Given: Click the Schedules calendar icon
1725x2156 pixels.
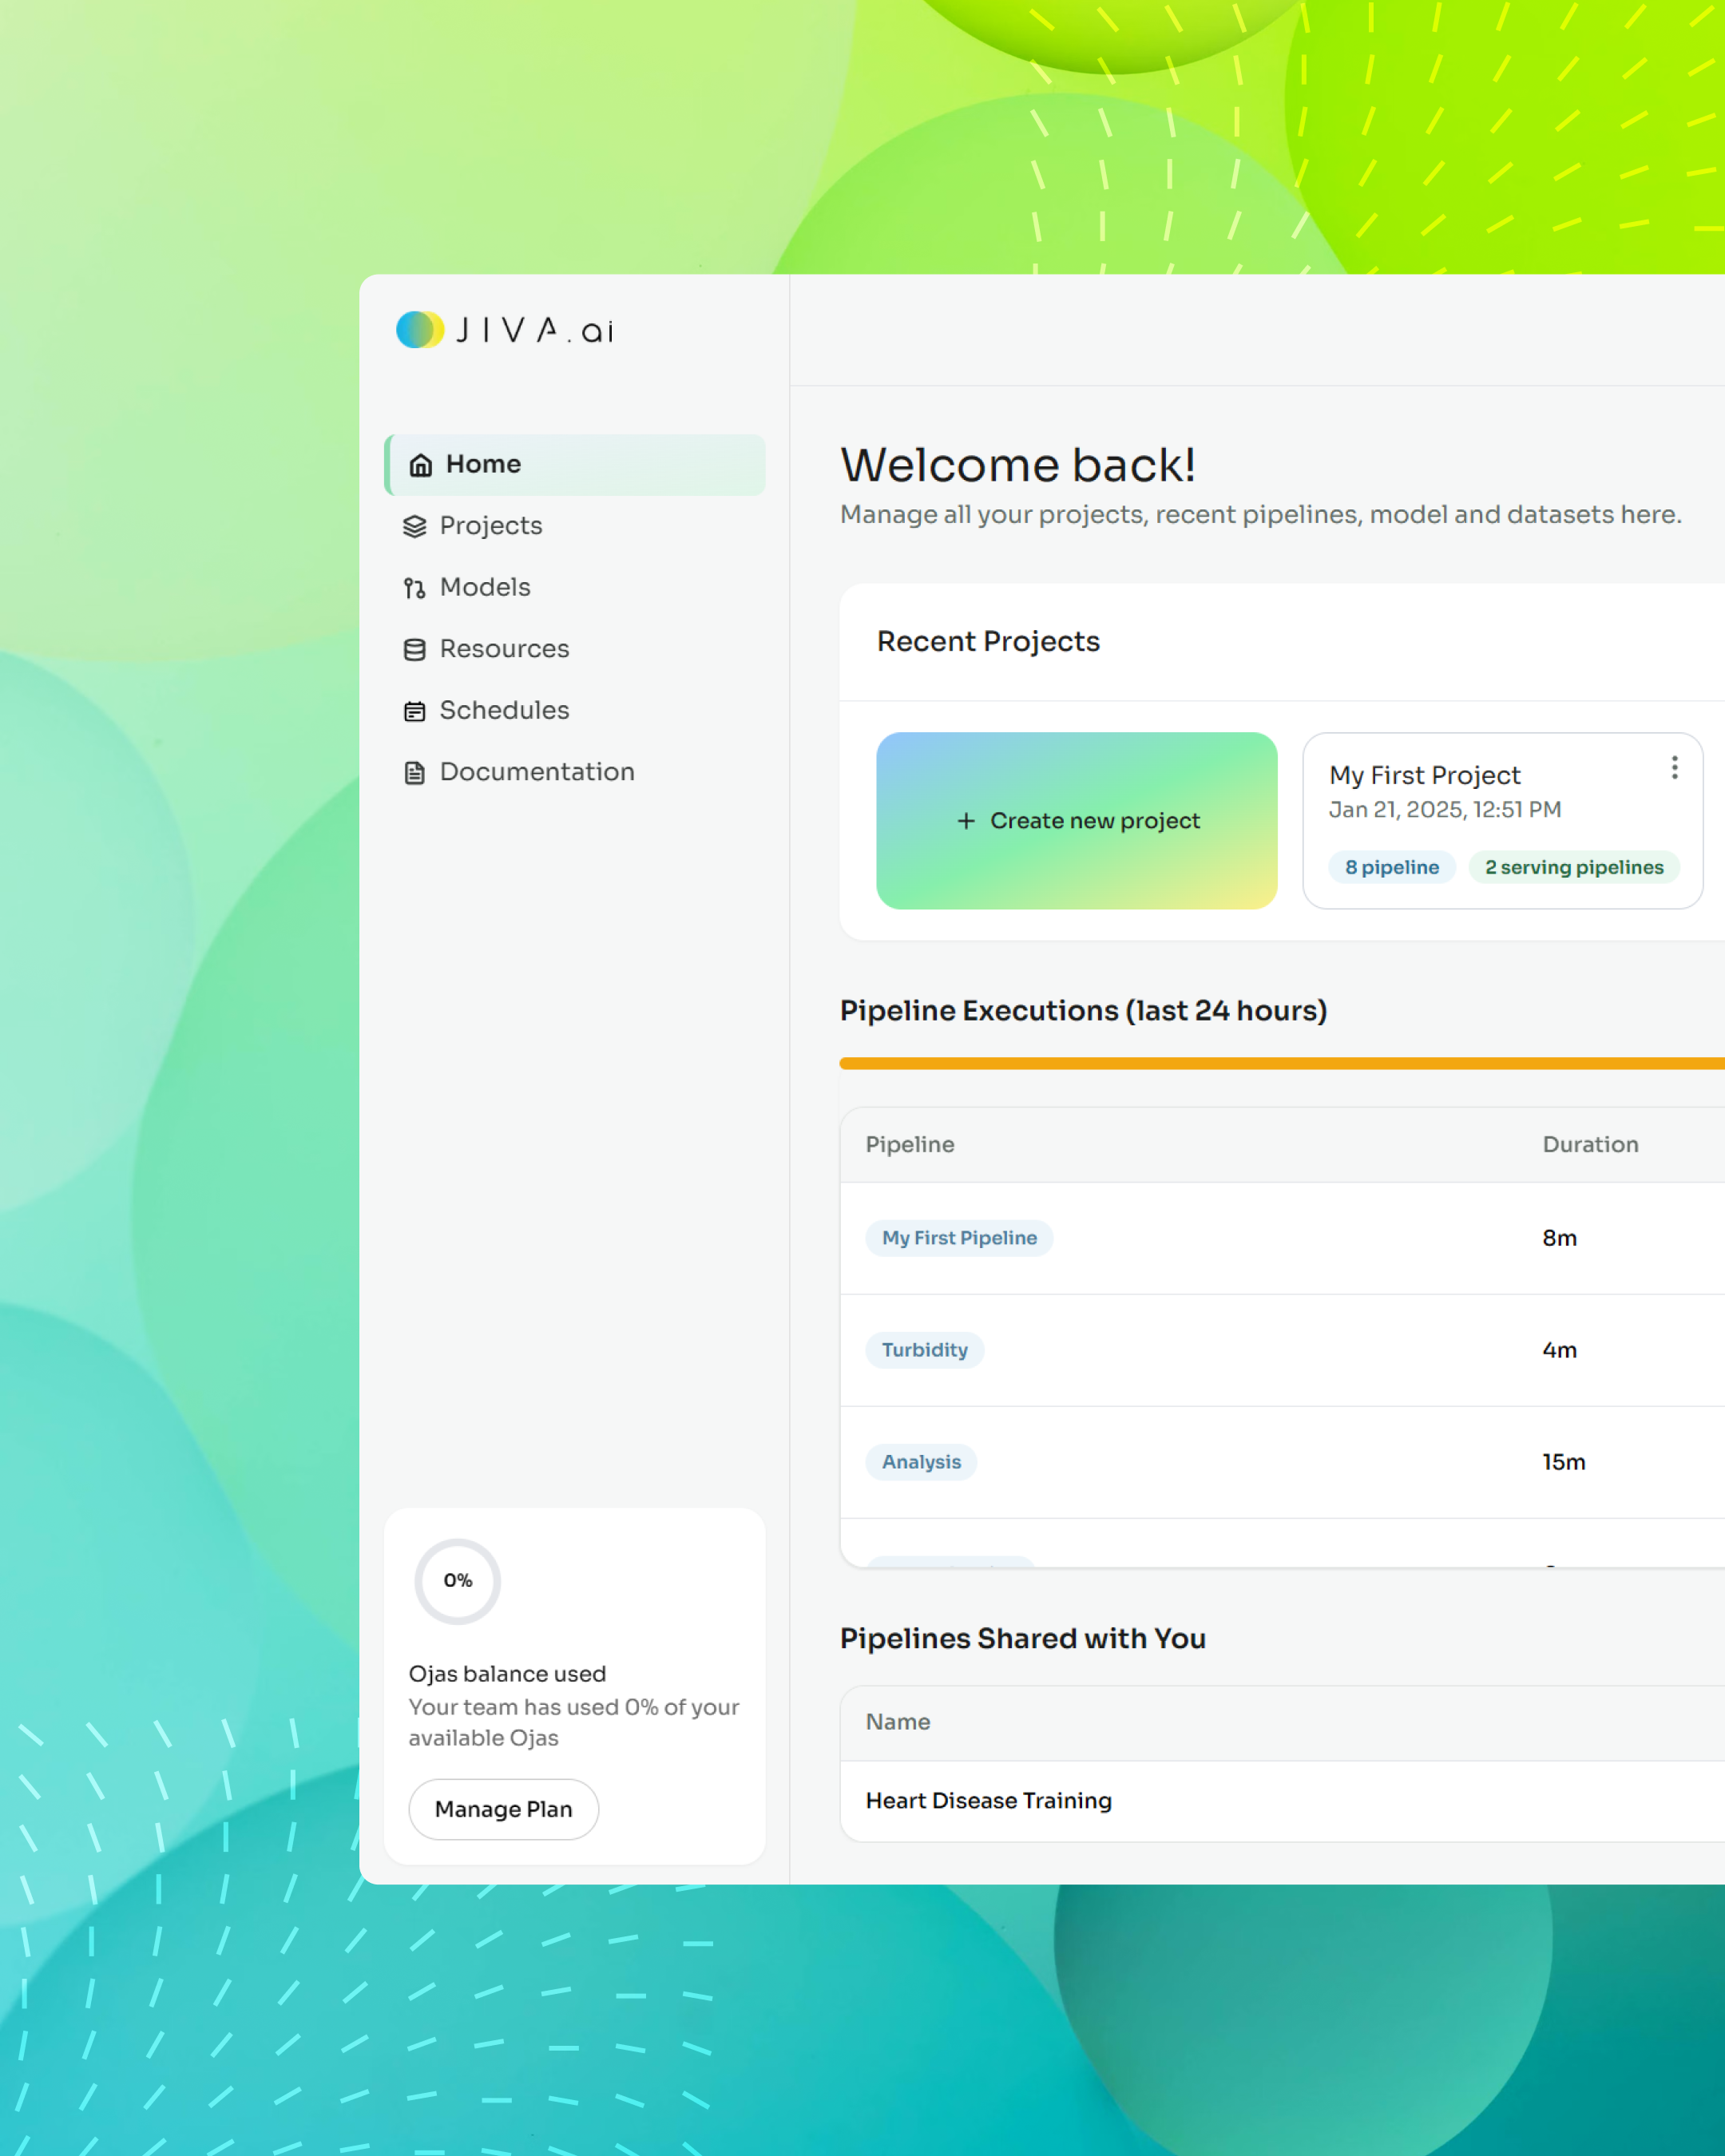Looking at the screenshot, I should click(415, 711).
